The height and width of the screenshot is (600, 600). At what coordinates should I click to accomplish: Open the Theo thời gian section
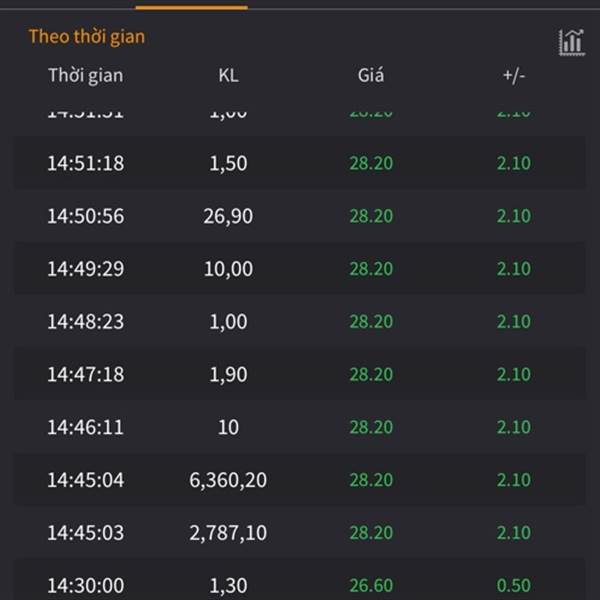(x=87, y=37)
